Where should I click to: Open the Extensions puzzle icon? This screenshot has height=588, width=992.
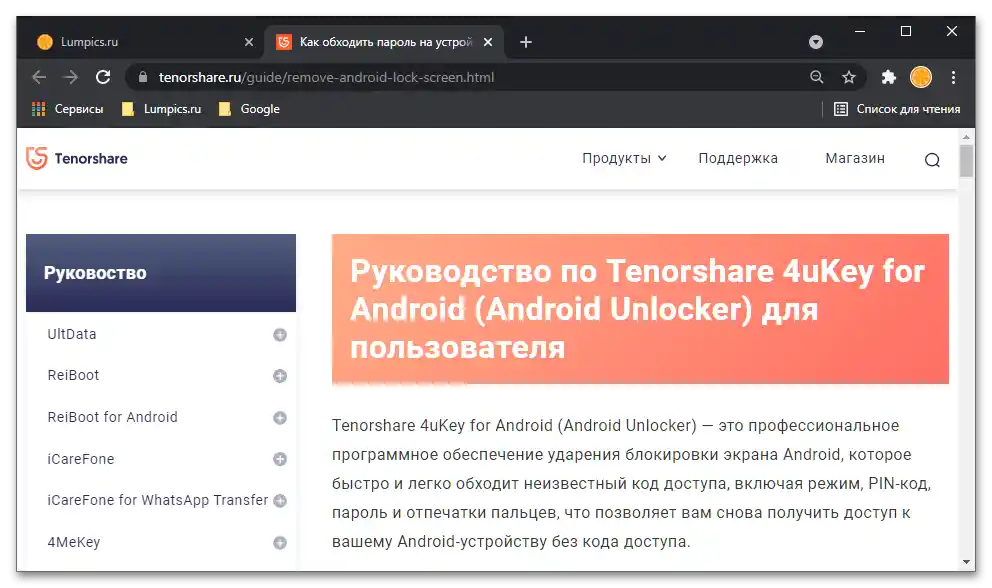pyautogui.click(x=889, y=77)
